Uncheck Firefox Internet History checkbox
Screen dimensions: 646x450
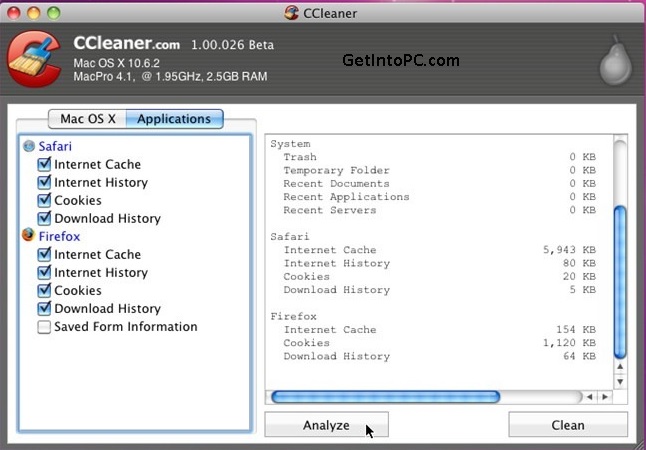[44, 272]
